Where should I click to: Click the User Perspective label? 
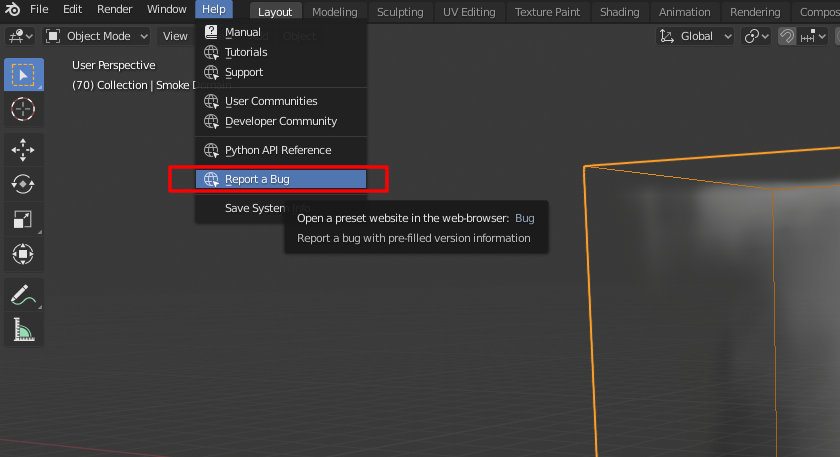114,65
